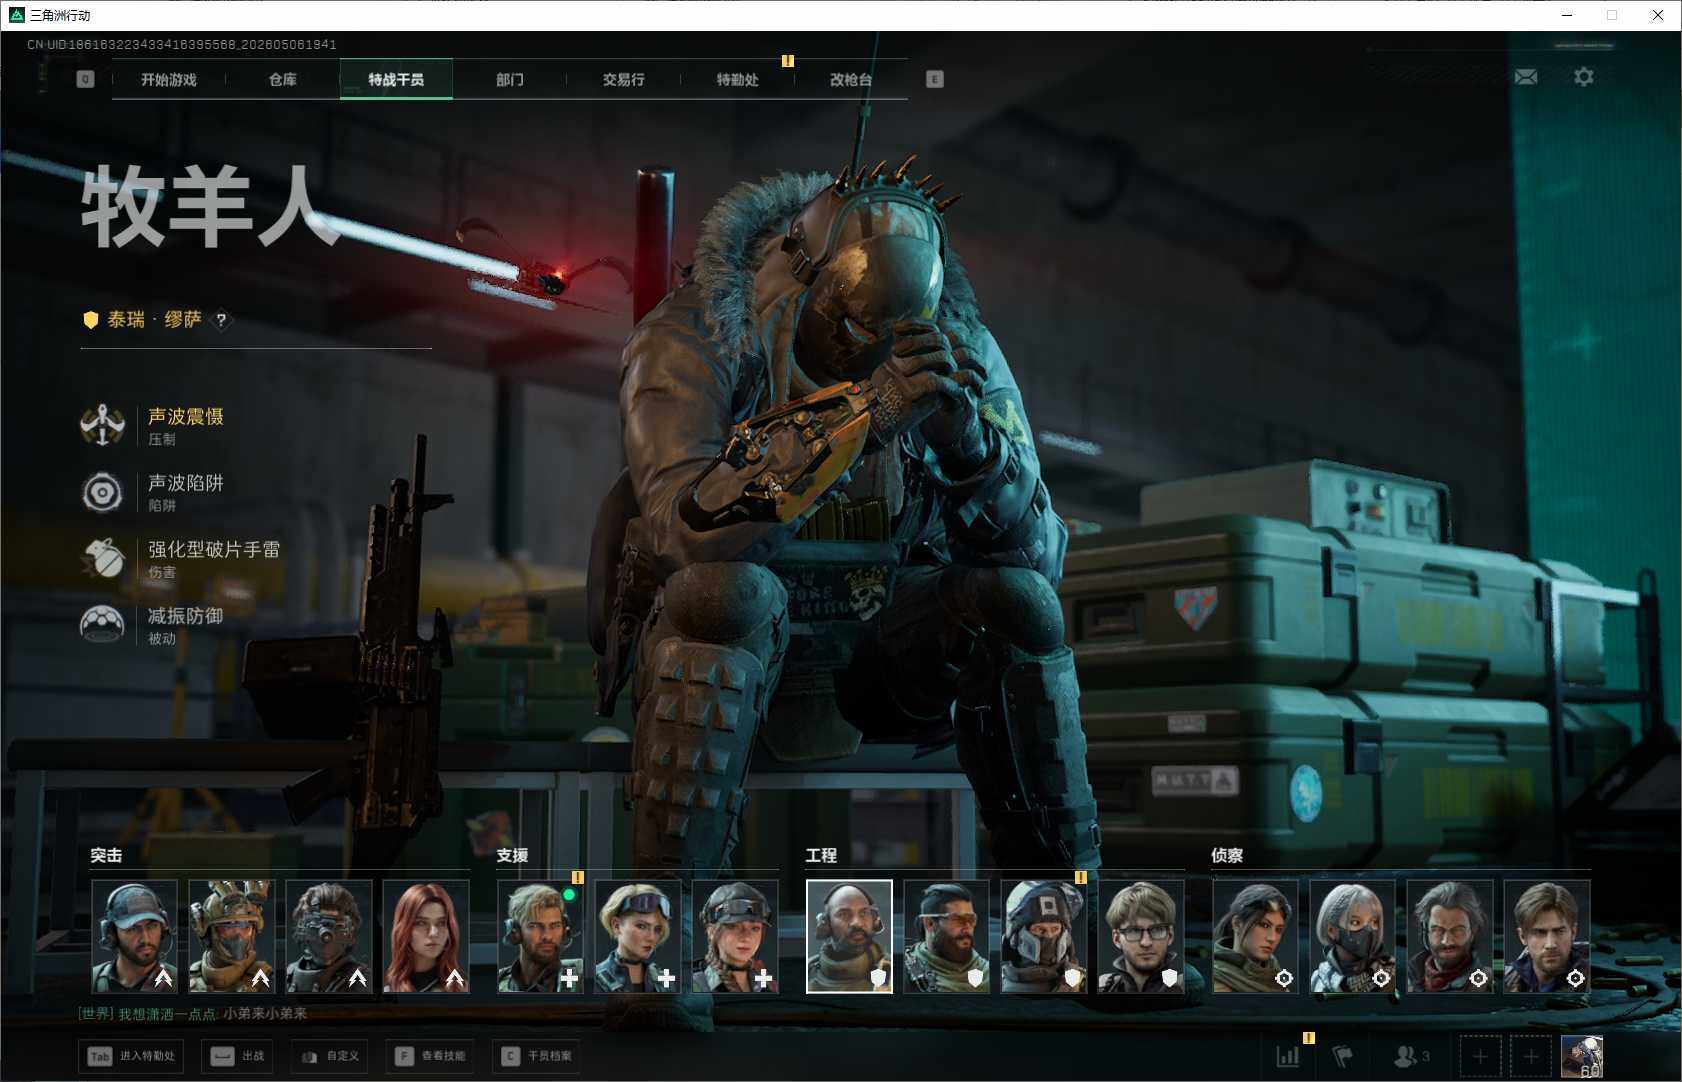Open the mail envelope icon
The height and width of the screenshot is (1082, 1682).
point(1526,77)
